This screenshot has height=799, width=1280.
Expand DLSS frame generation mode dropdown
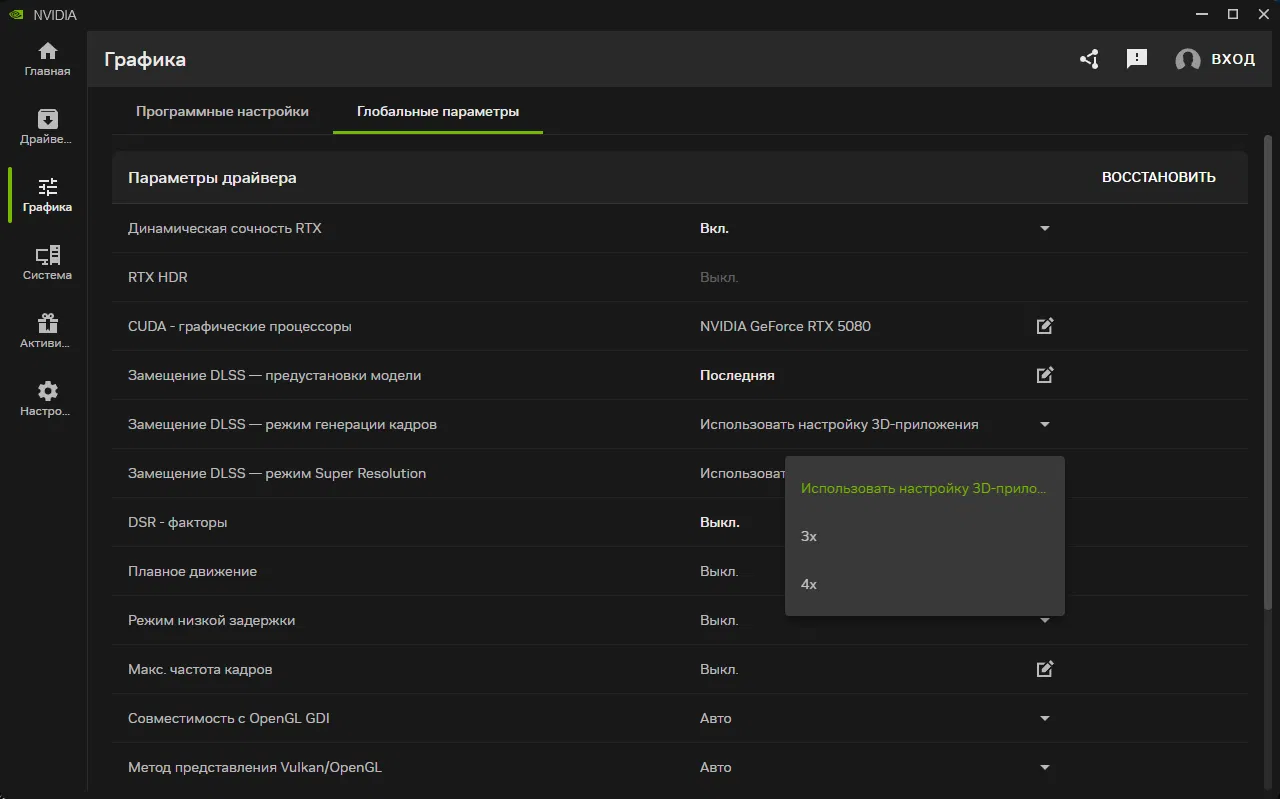coord(1045,424)
